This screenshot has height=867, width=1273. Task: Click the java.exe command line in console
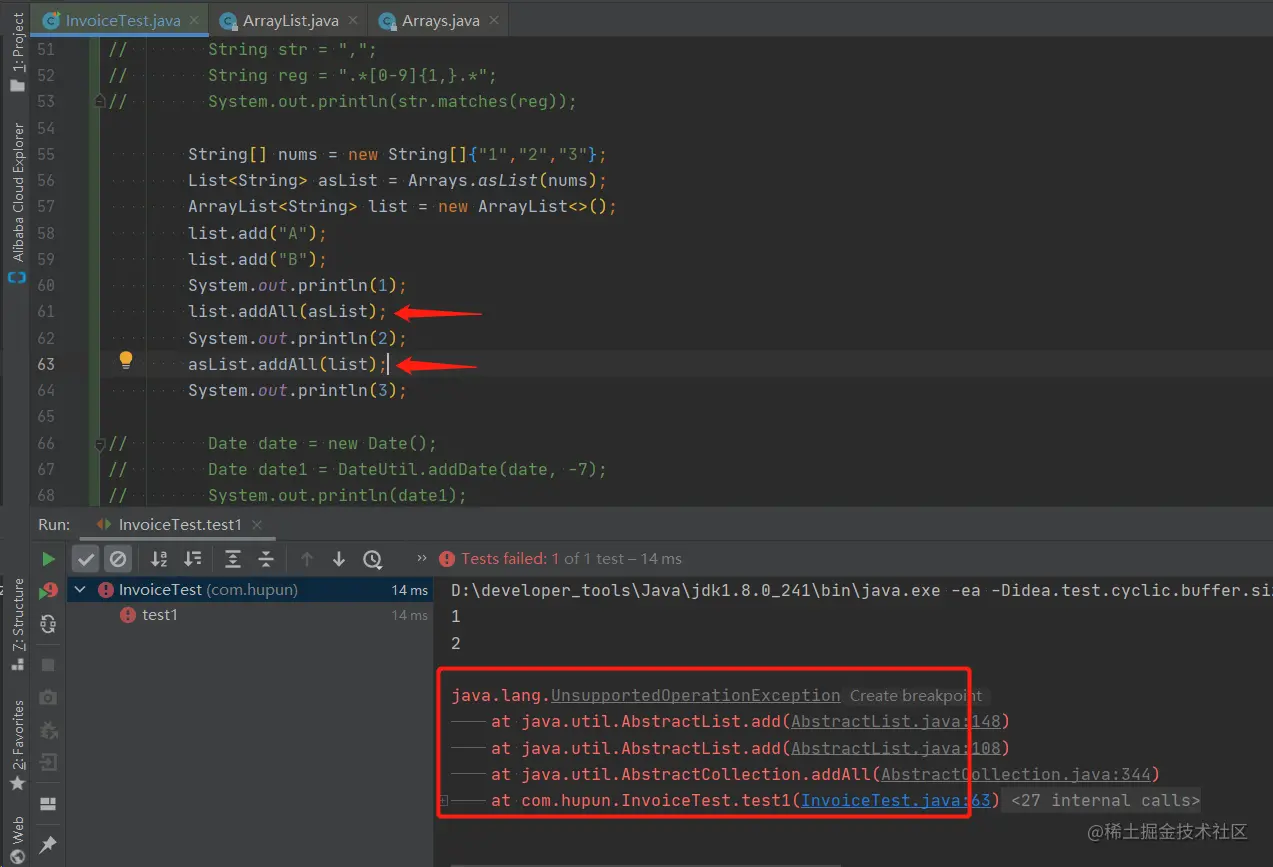point(860,590)
